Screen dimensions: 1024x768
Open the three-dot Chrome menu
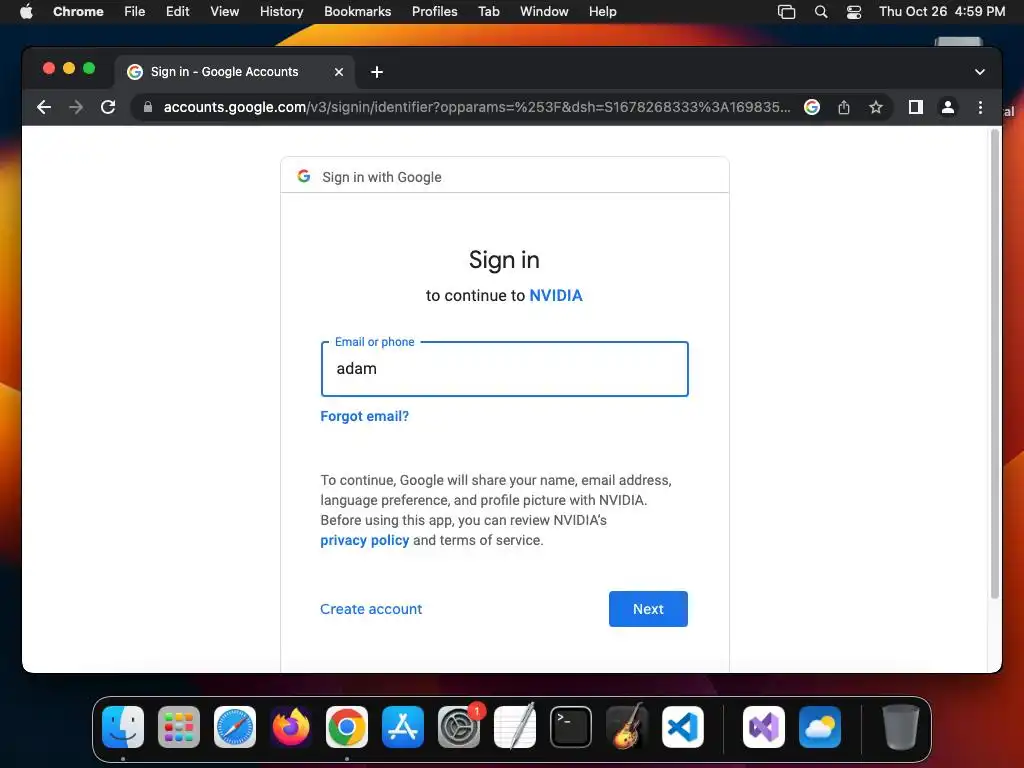click(980, 107)
